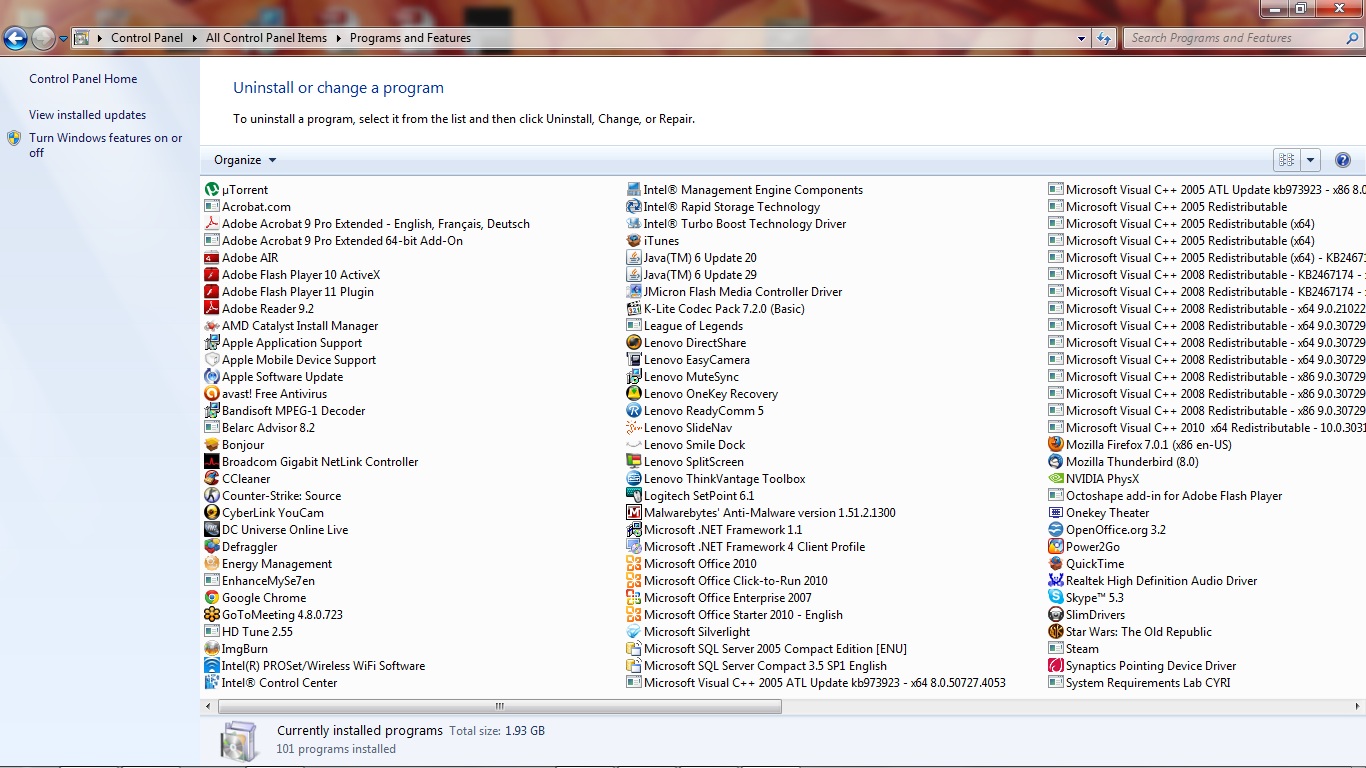Click the horizontal scrollbar right arrow
This screenshot has height=768, width=1366.
[1358, 706]
